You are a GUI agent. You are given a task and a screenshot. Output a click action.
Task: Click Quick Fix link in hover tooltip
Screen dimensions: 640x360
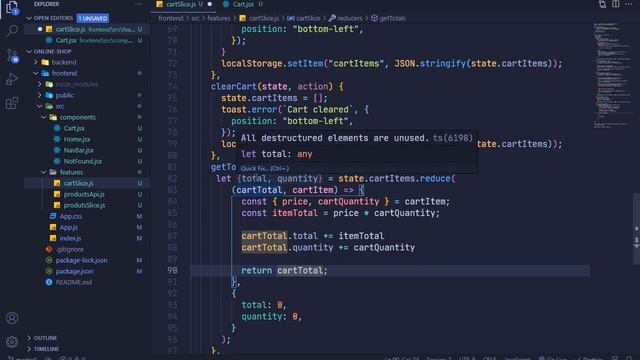[x=264, y=168]
